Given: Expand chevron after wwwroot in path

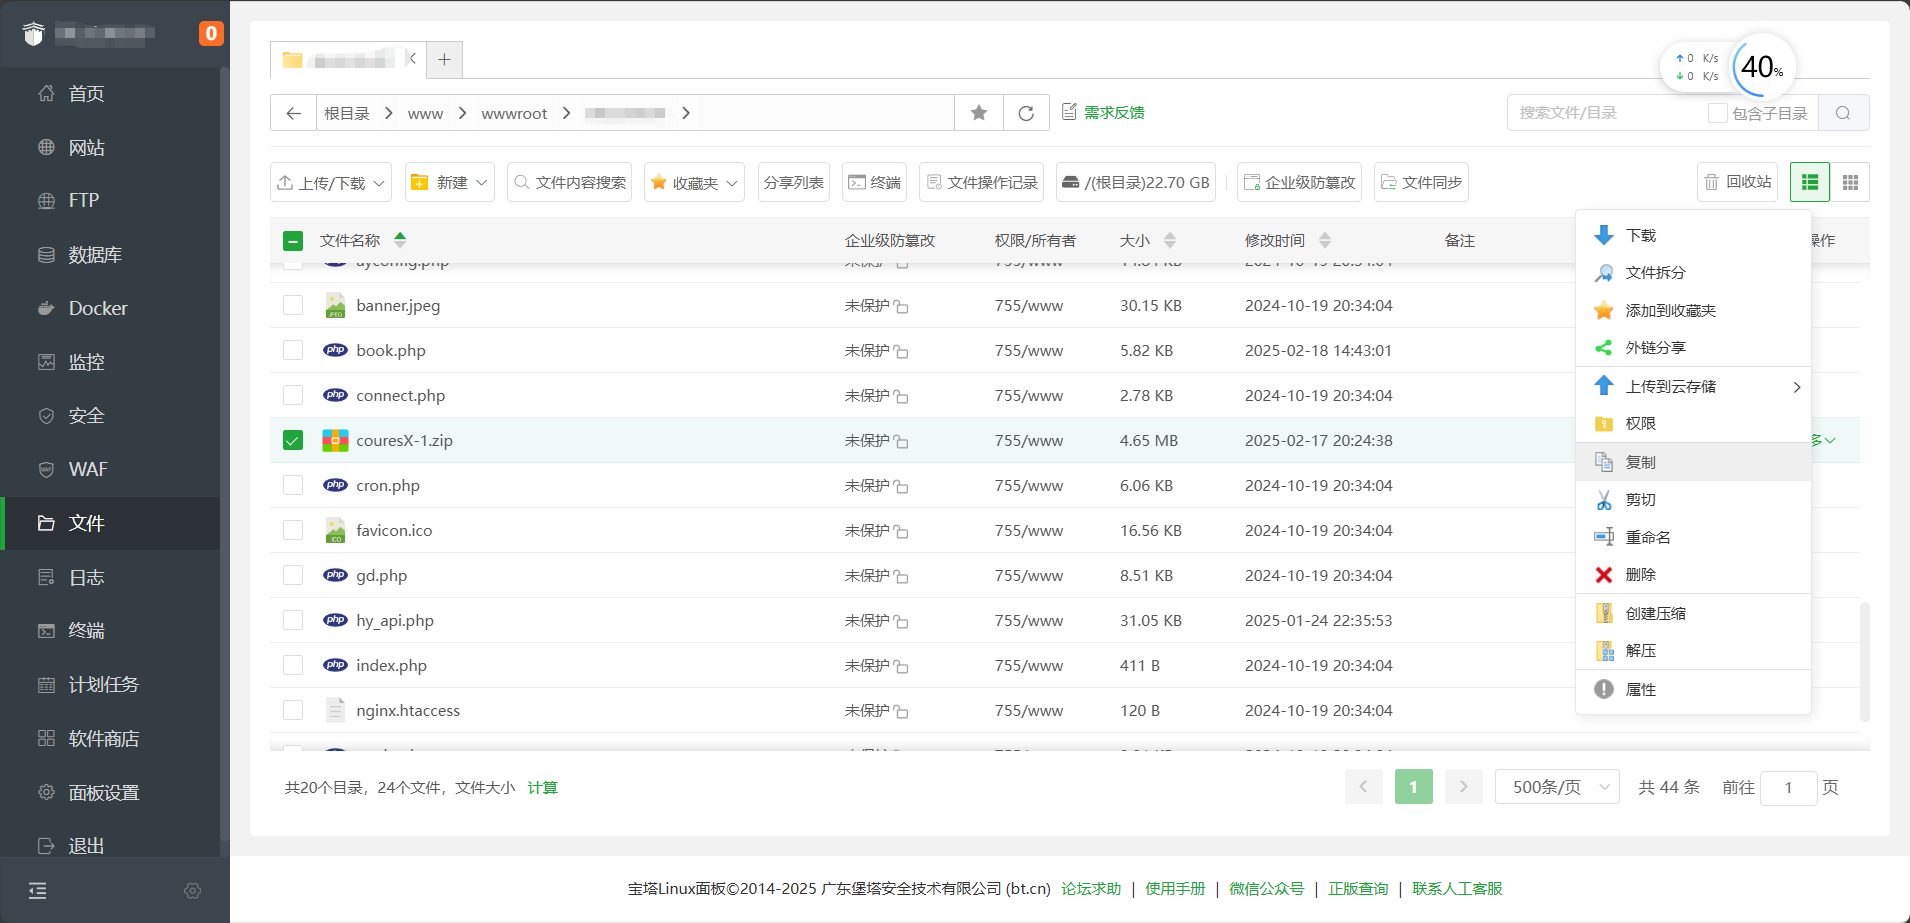Looking at the screenshot, I should [x=566, y=113].
